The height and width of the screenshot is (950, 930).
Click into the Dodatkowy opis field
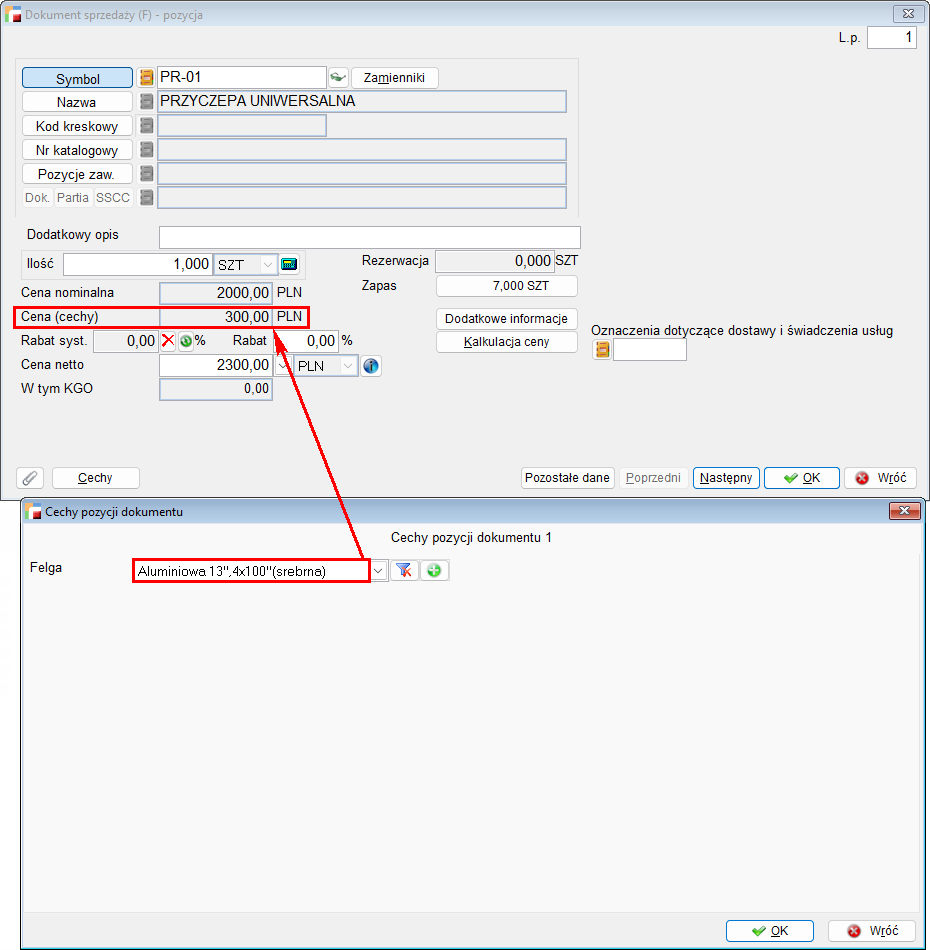[369, 237]
